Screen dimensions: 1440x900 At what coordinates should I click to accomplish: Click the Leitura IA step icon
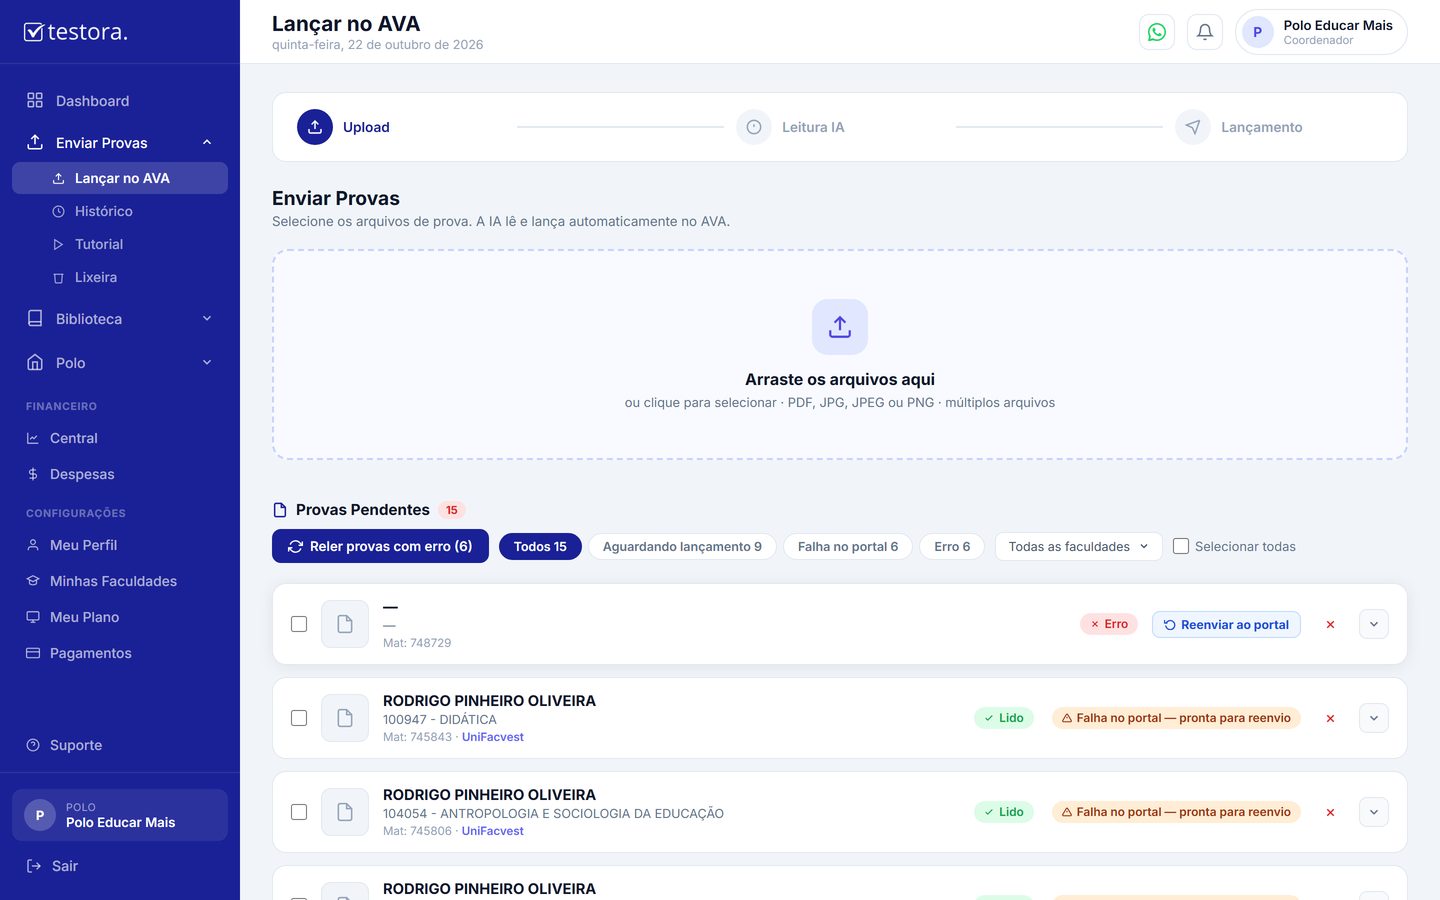(x=754, y=127)
